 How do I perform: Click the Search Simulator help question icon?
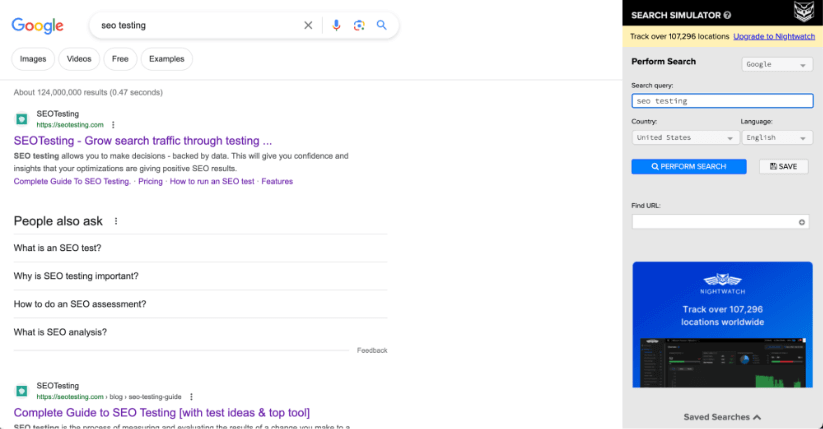(x=727, y=15)
